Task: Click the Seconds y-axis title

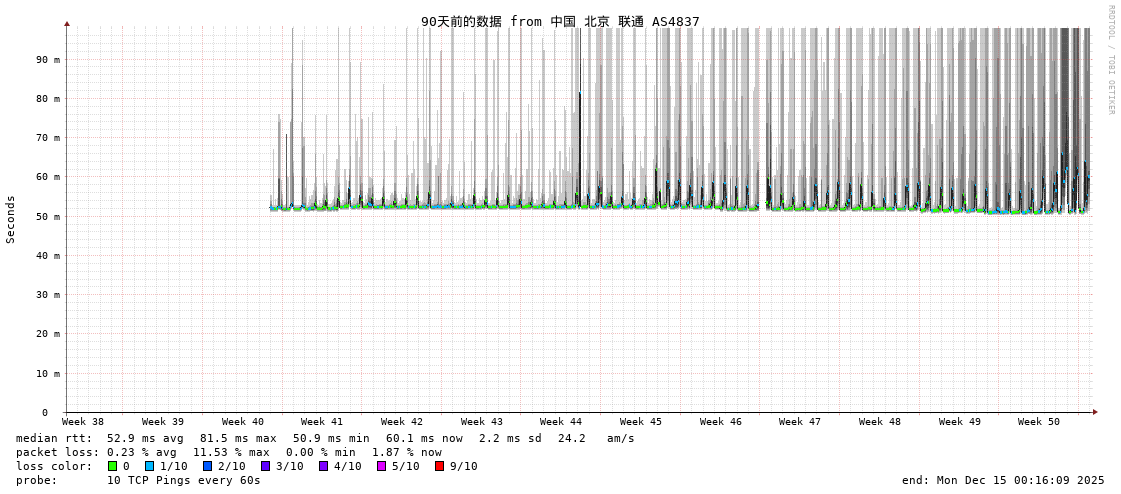Action: coord(11,219)
